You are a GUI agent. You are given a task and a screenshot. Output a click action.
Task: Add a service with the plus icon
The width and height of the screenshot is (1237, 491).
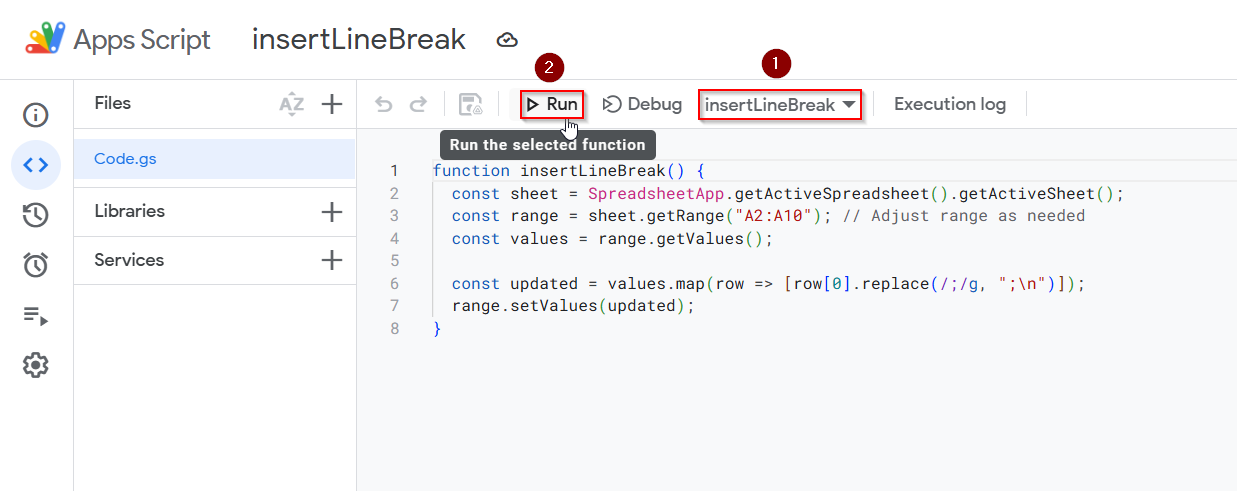pos(332,260)
